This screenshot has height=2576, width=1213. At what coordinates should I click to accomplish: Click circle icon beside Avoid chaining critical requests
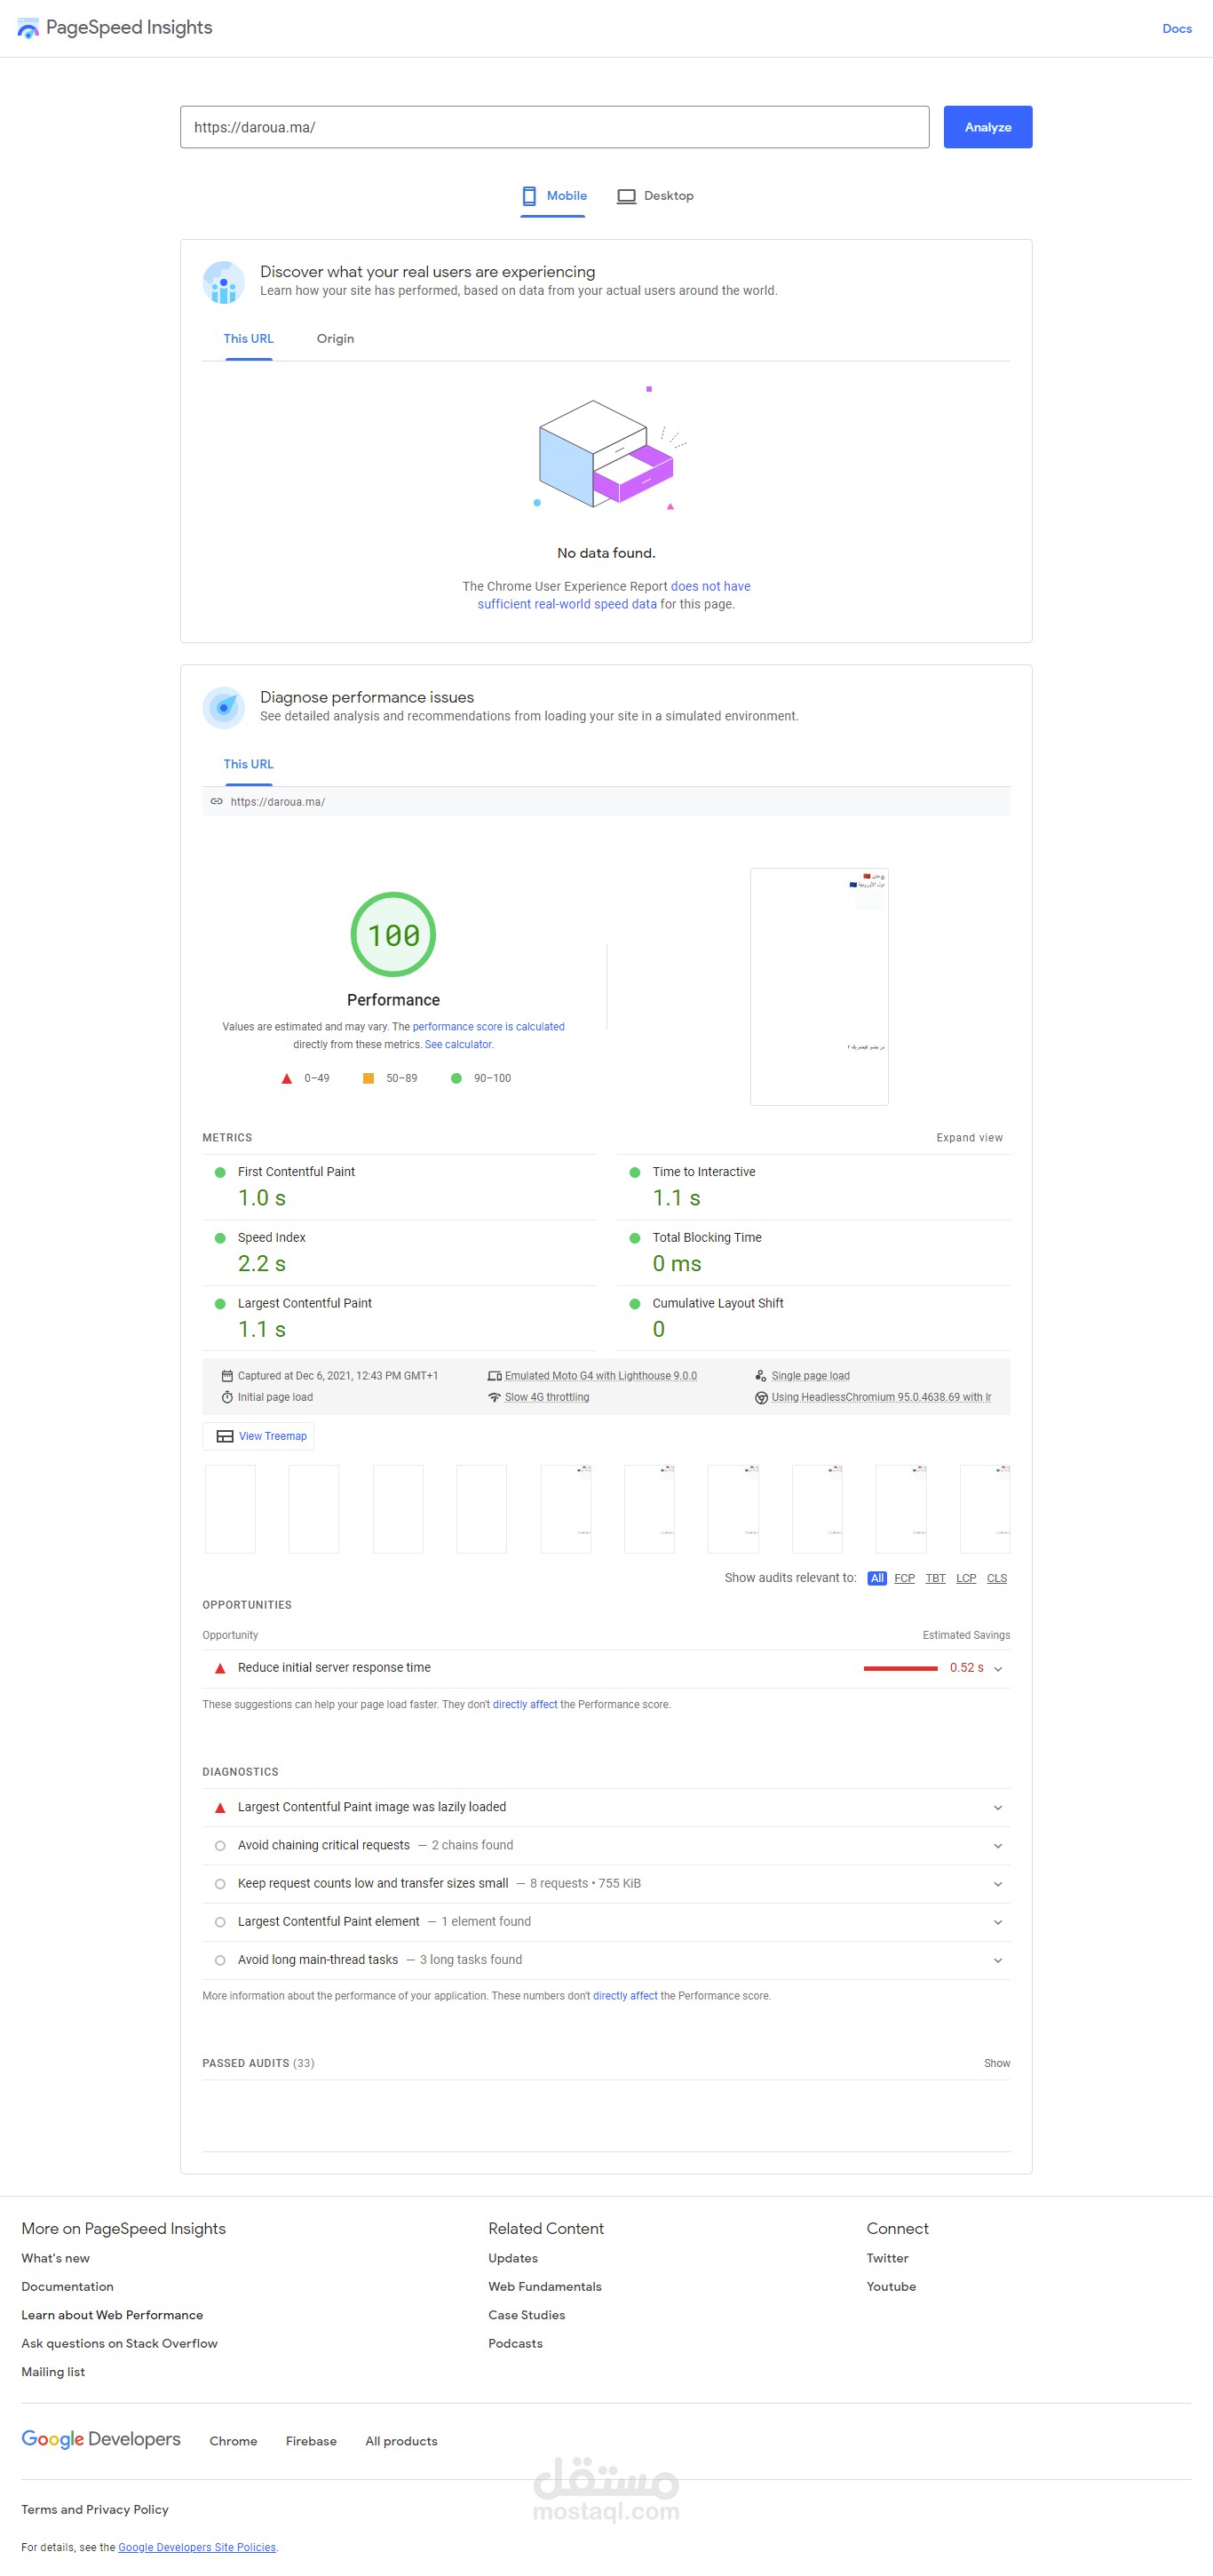pos(220,1845)
